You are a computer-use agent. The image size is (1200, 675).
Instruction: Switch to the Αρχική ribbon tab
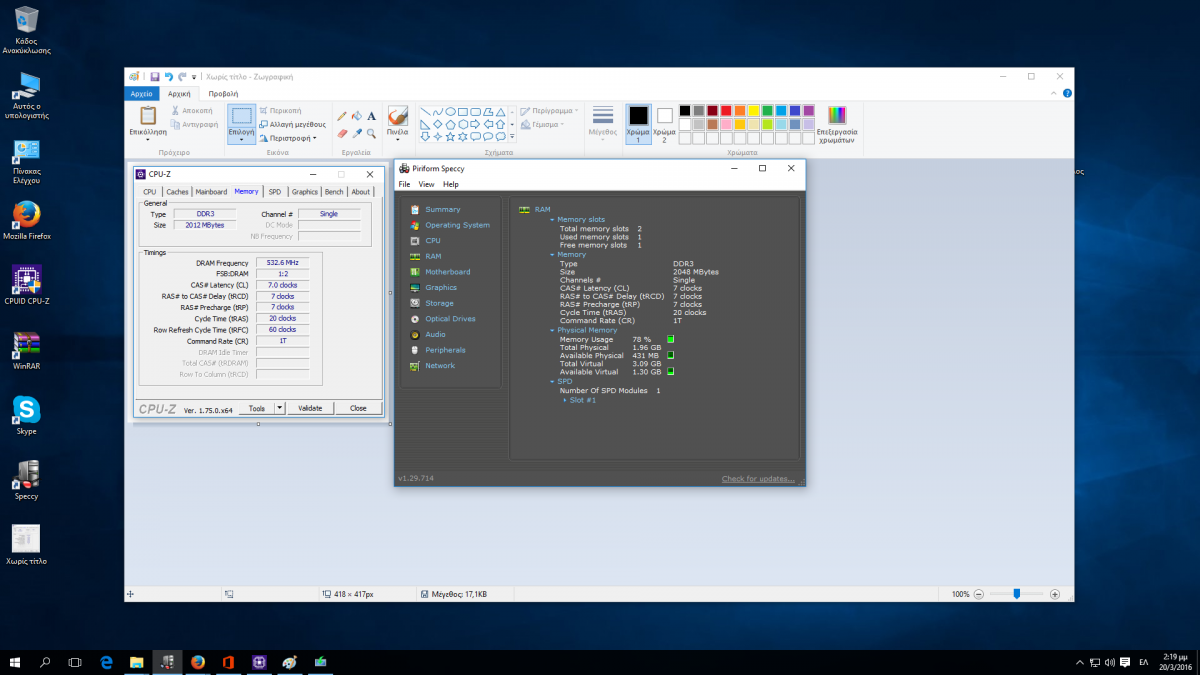coord(179,93)
